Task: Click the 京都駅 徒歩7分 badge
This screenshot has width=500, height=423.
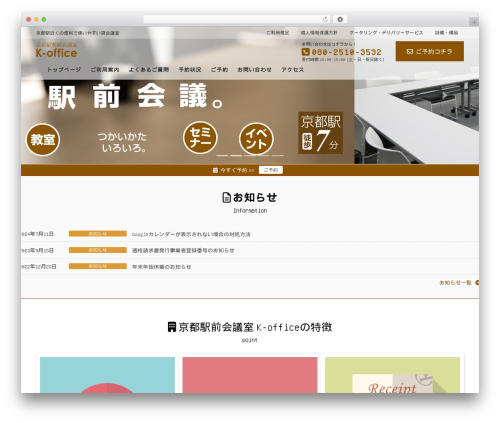Action: click(x=320, y=133)
